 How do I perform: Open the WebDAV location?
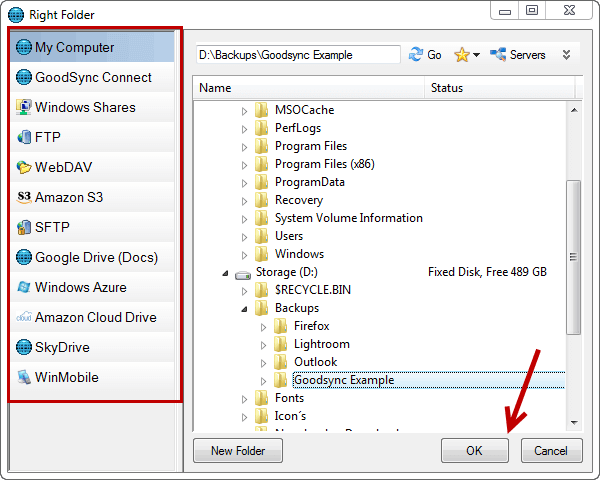pos(92,167)
